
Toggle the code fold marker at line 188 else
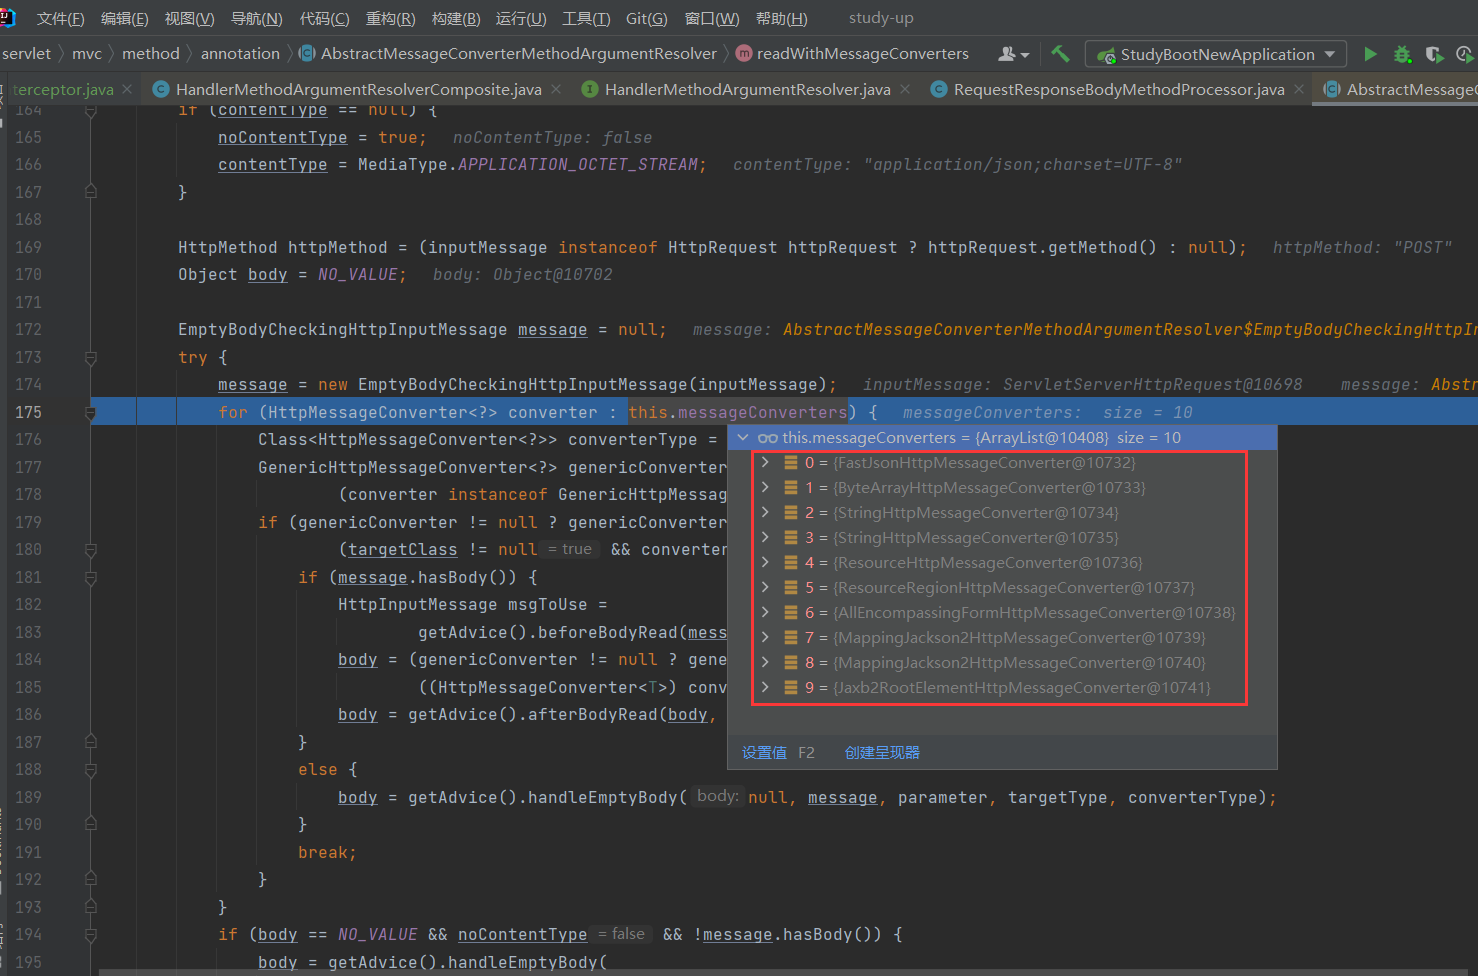point(91,770)
